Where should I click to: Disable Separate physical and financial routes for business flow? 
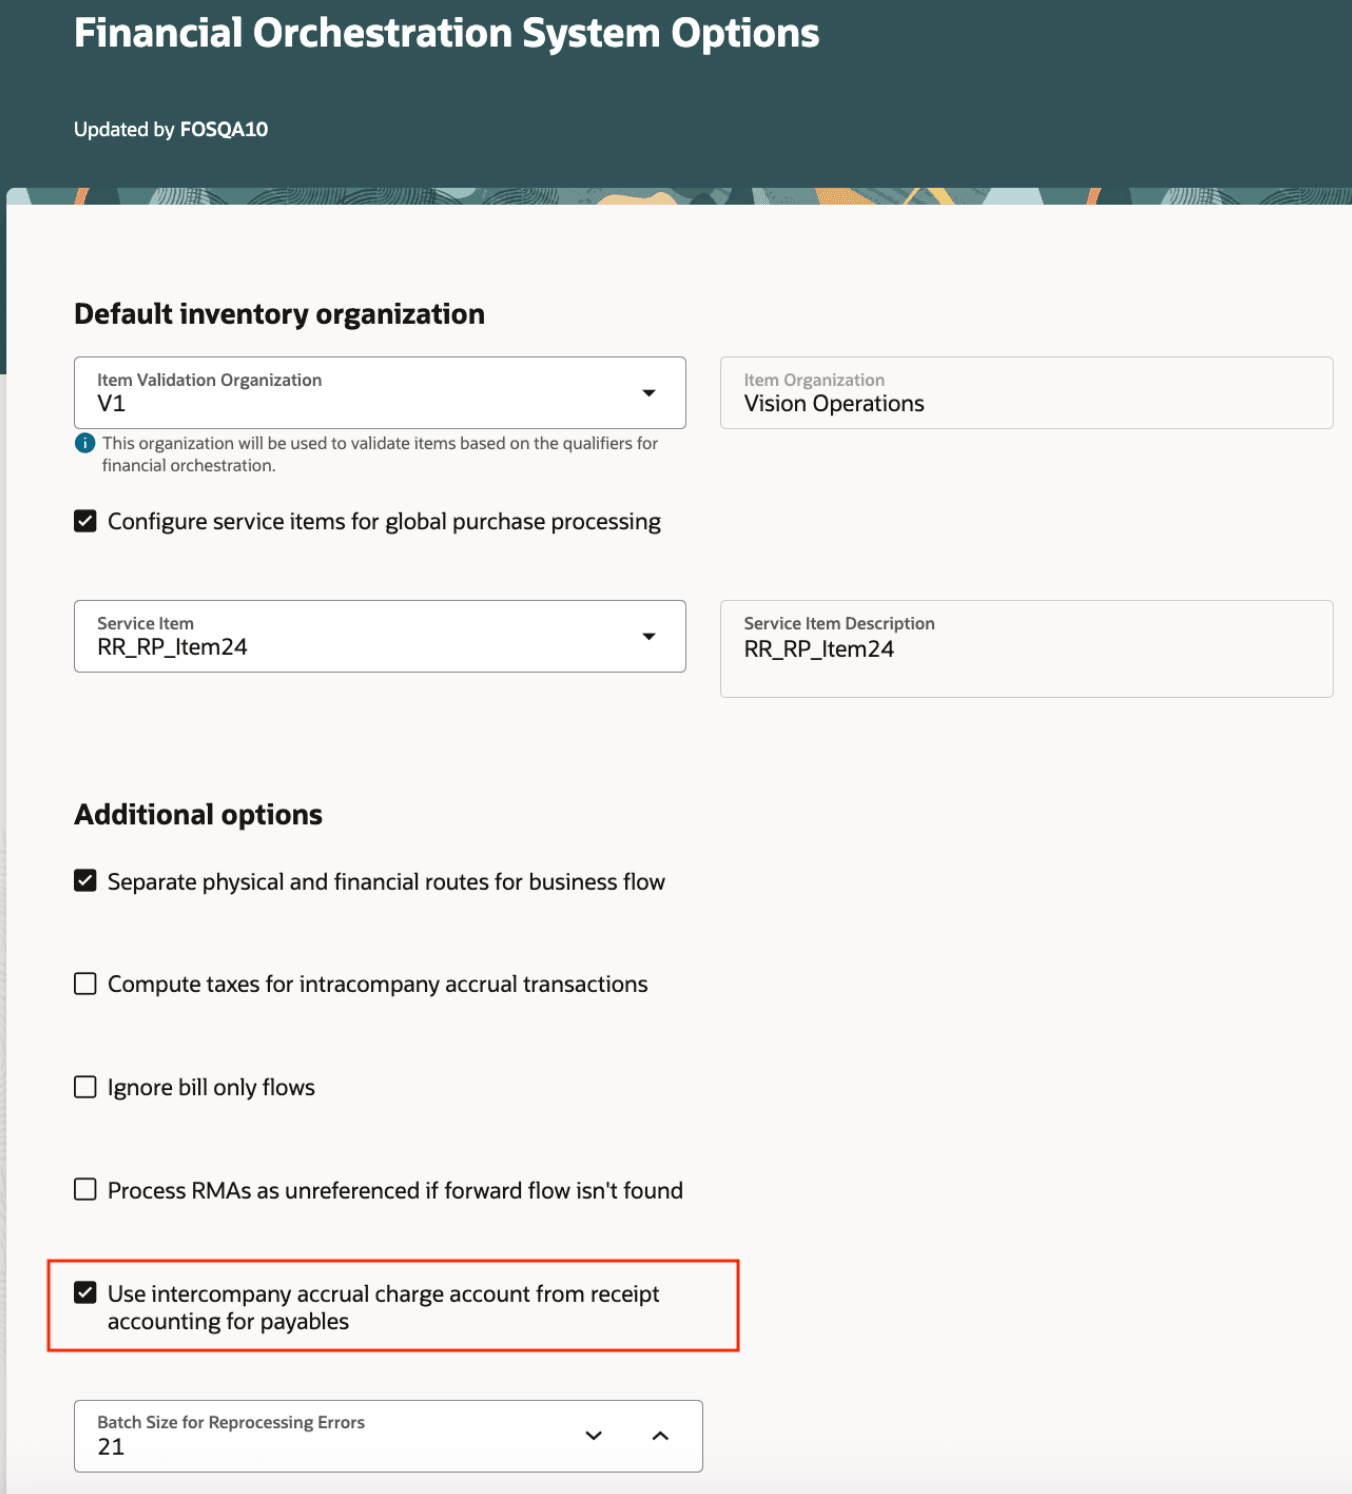84,881
